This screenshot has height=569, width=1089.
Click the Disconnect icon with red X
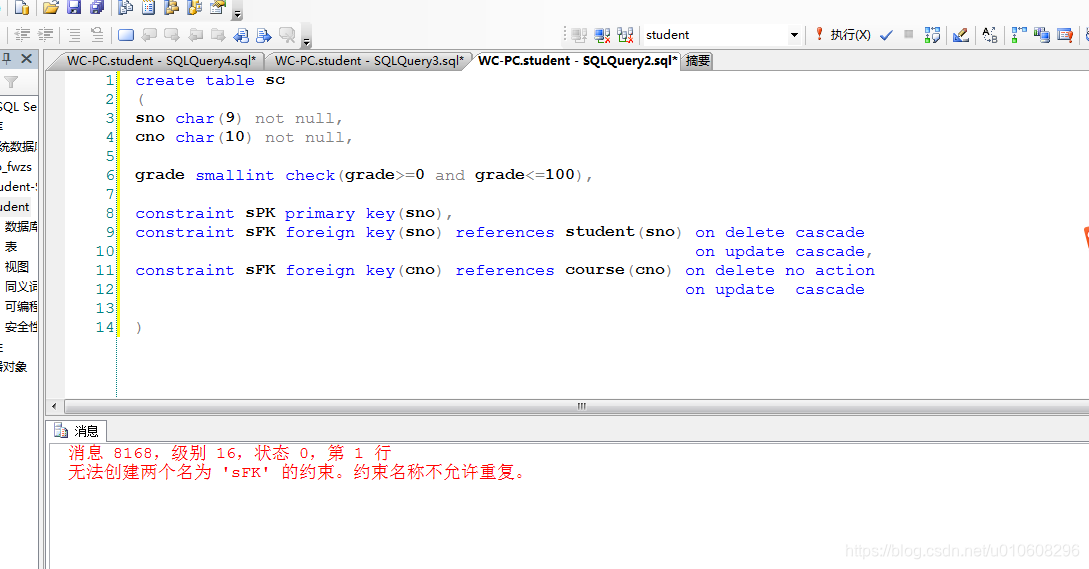[602, 35]
